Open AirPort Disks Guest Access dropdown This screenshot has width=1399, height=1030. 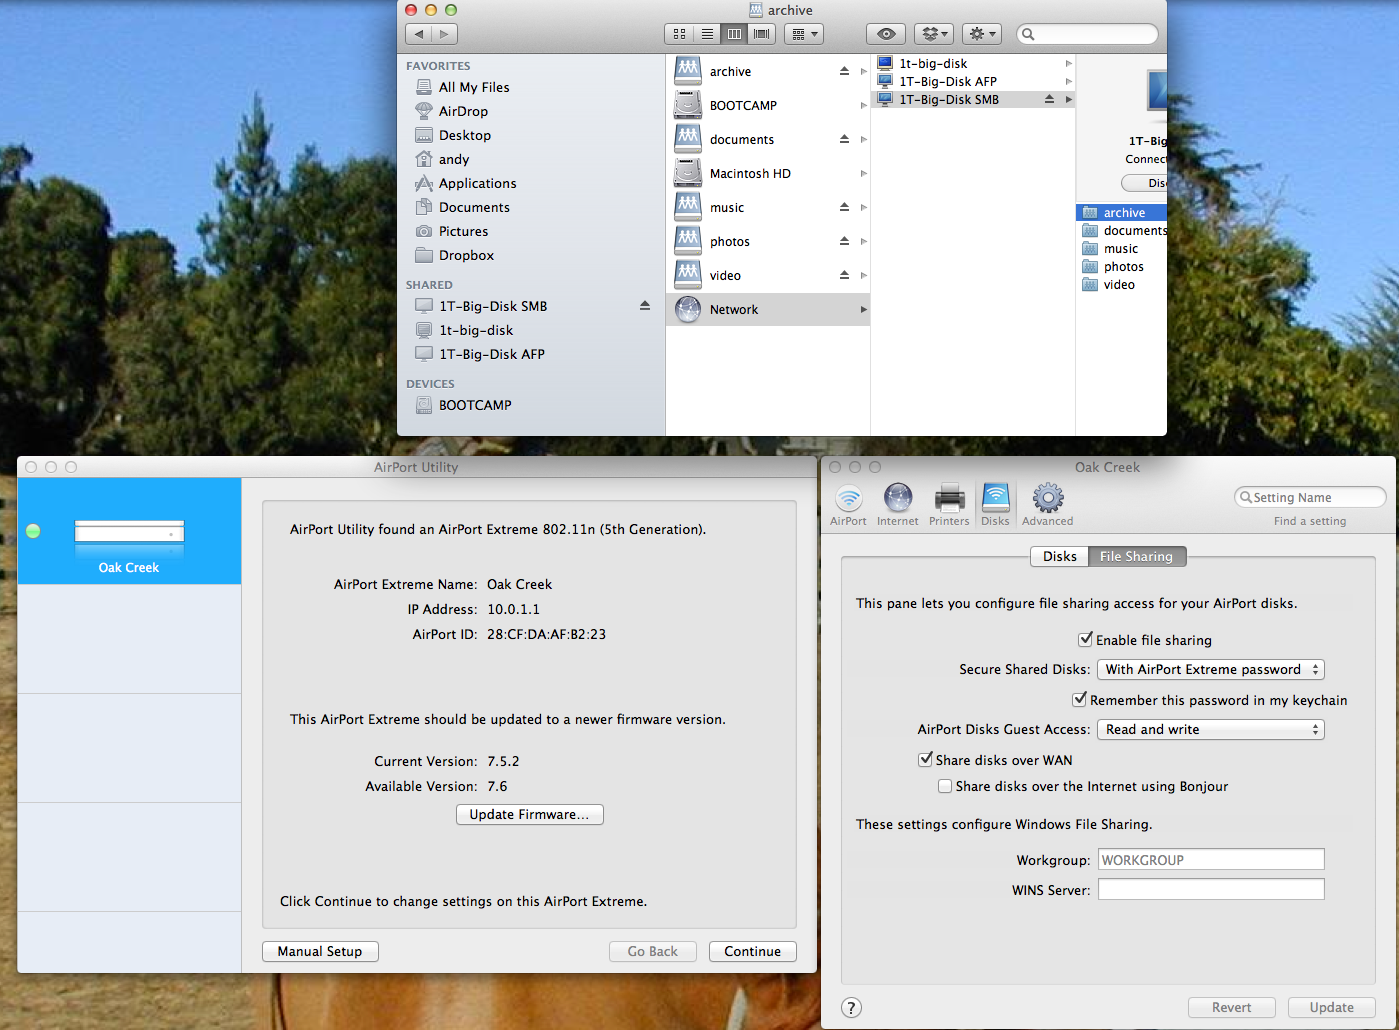(x=1211, y=729)
